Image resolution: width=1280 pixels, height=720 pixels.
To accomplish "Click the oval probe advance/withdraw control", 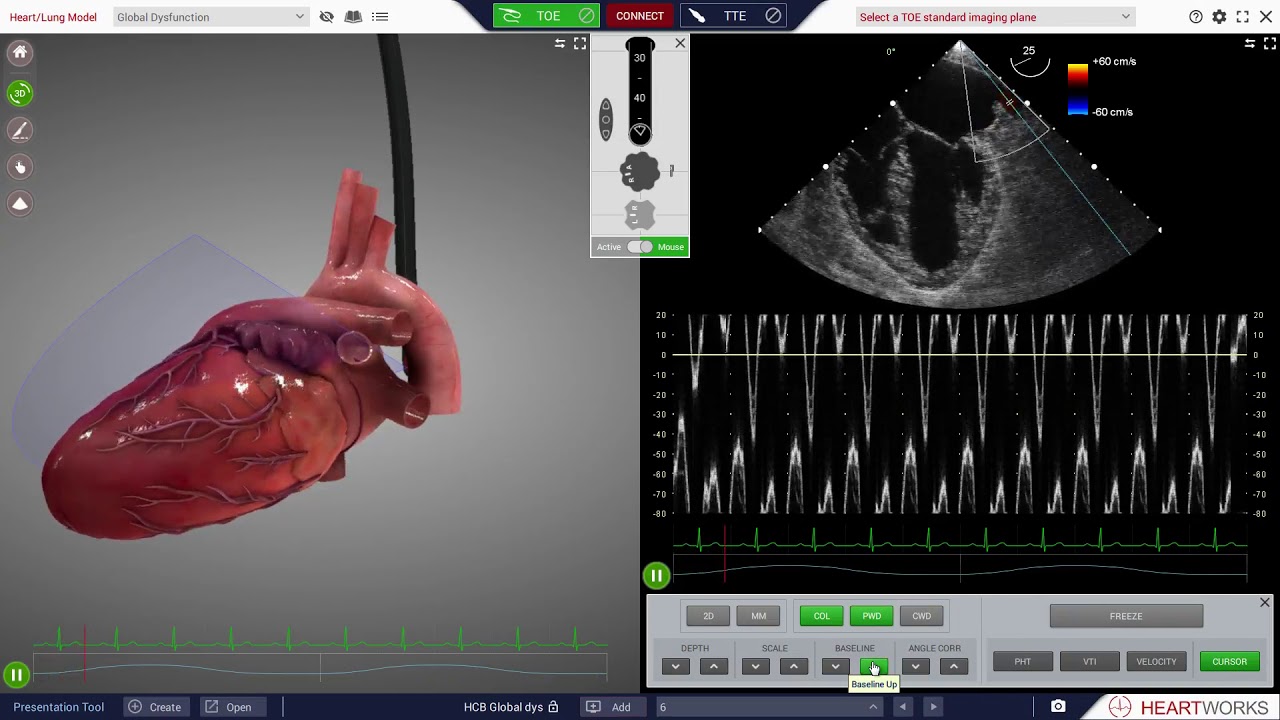I will click(x=606, y=120).
